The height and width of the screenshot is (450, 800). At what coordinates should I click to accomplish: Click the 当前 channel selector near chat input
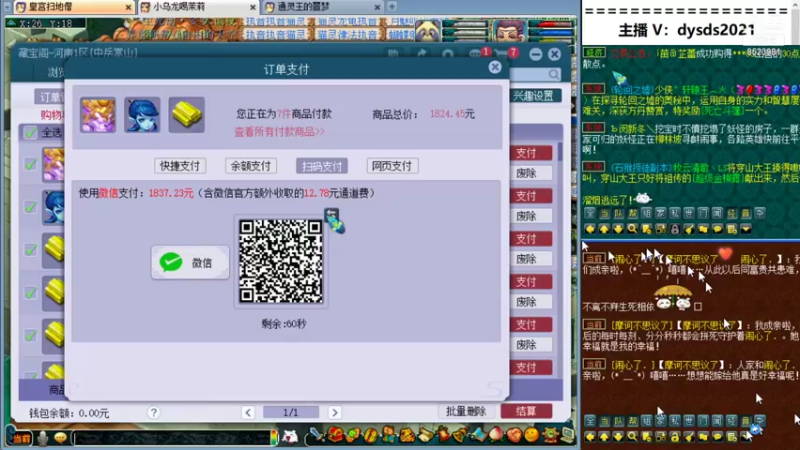(21, 439)
